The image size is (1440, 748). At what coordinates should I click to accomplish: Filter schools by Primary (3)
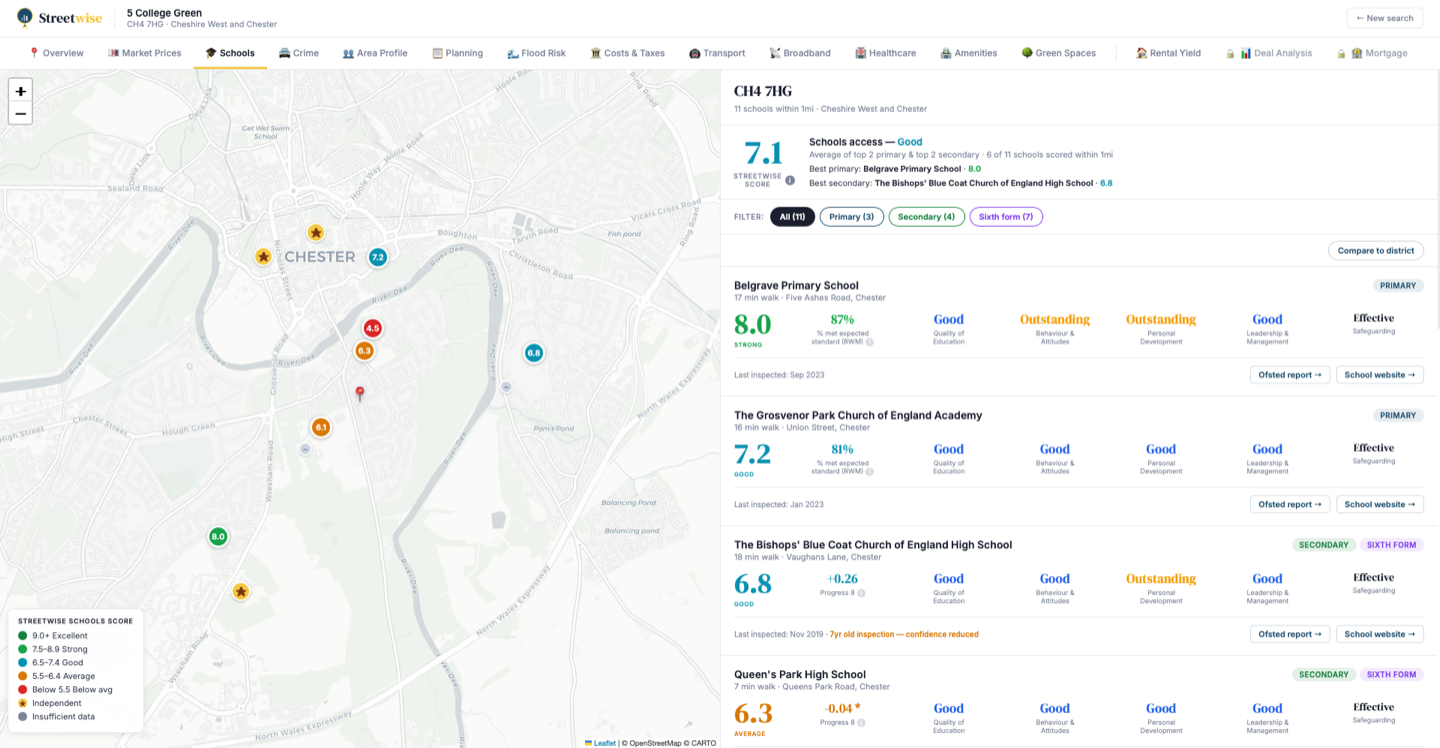tap(852, 217)
